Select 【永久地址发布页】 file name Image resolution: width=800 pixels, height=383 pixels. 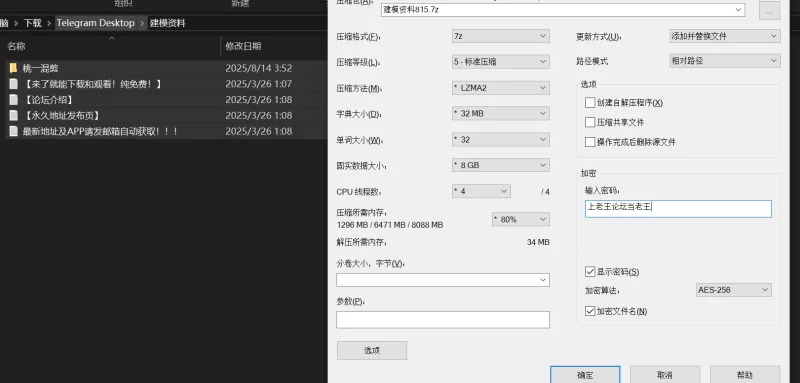(61, 115)
